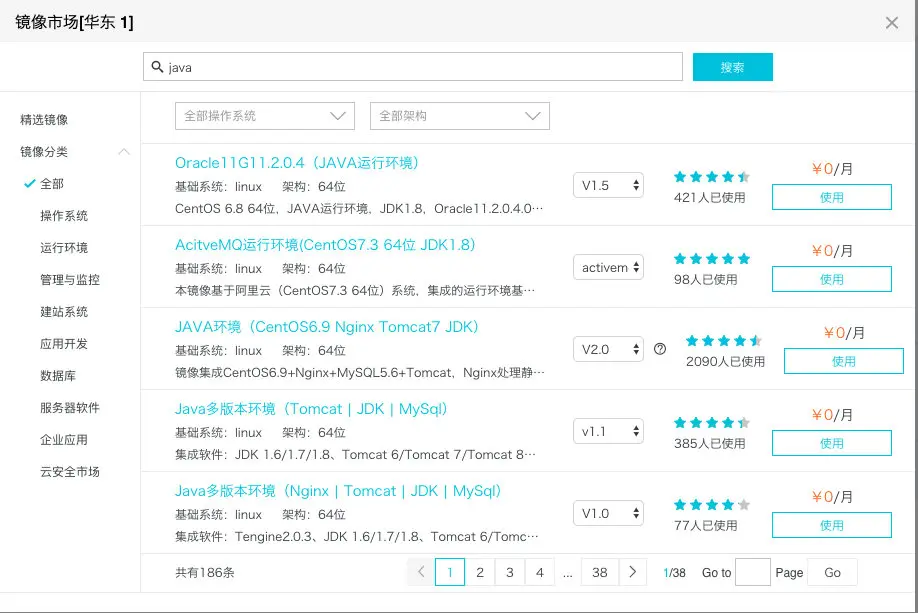Click star rating of JAVA环境 CentOS6.9 image
The image size is (918, 613).
(724, 341)
